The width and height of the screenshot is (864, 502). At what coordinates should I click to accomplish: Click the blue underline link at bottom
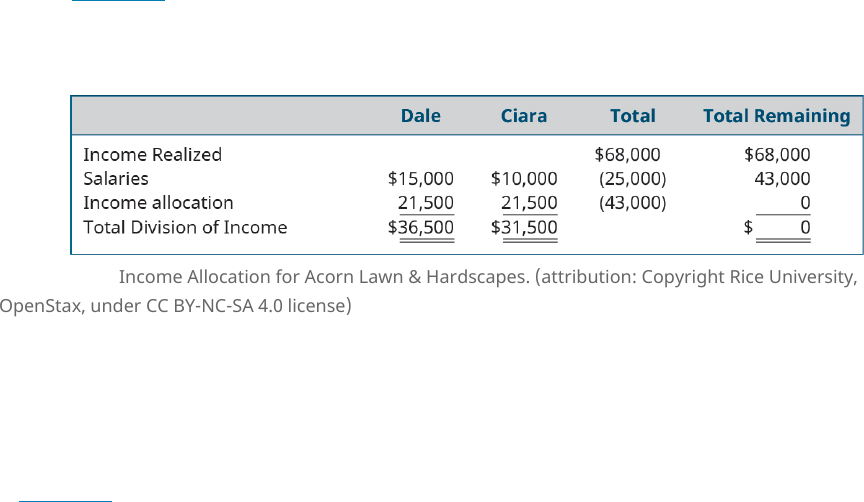coord(65,501)
